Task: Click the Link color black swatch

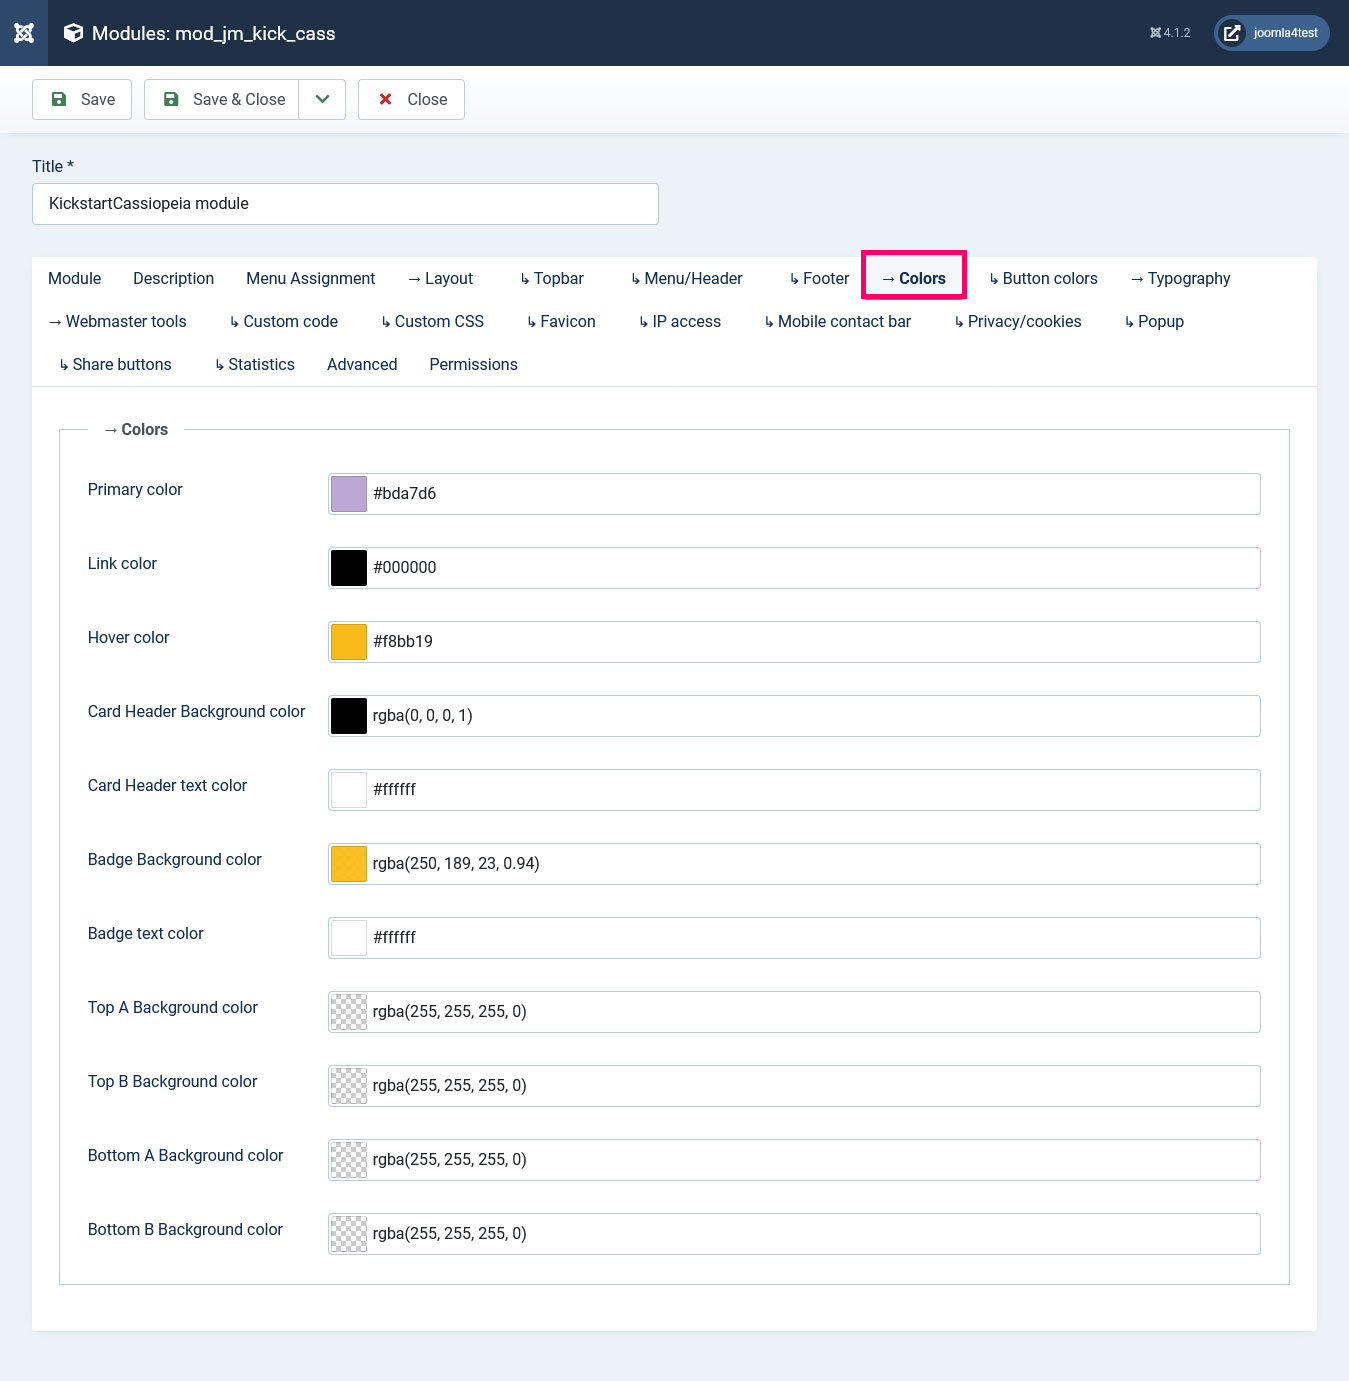Action: point(349,568)
